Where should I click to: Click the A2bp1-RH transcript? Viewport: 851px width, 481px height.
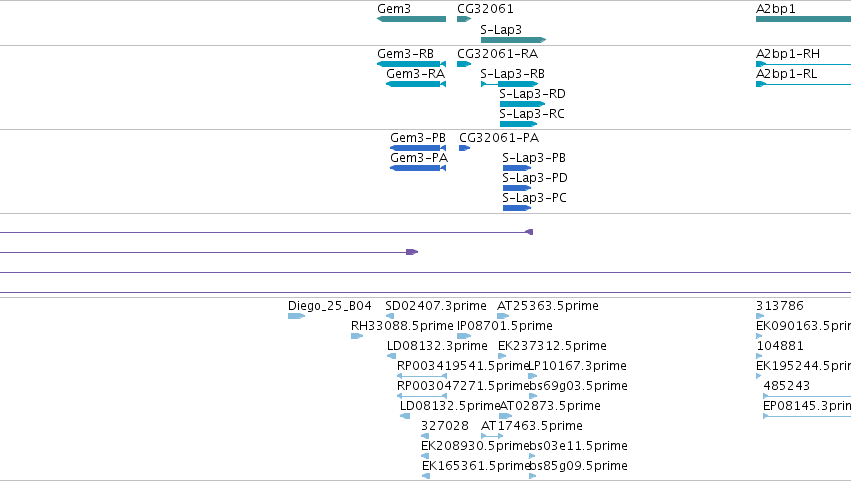[803, 64]
